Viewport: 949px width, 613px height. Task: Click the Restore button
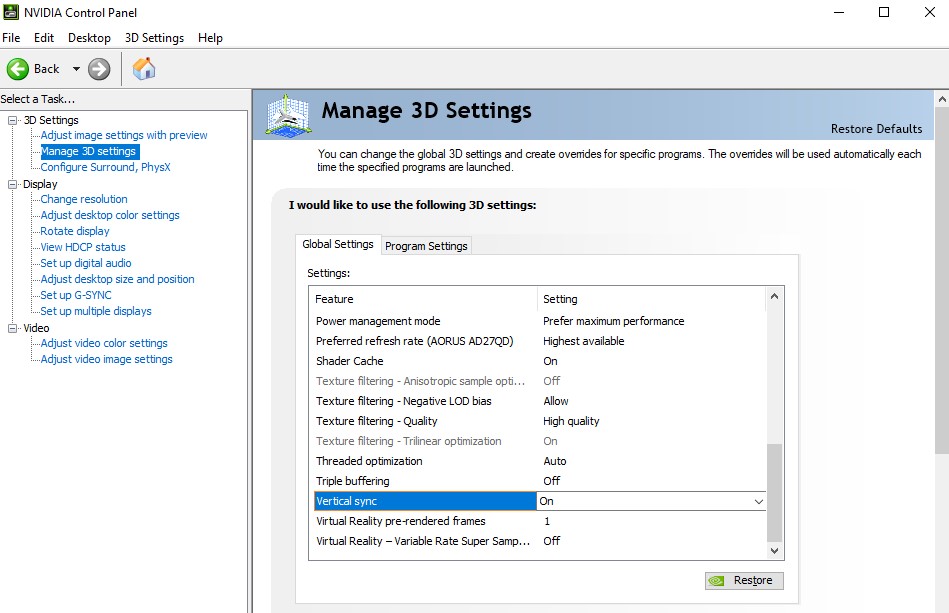(743, 580)
